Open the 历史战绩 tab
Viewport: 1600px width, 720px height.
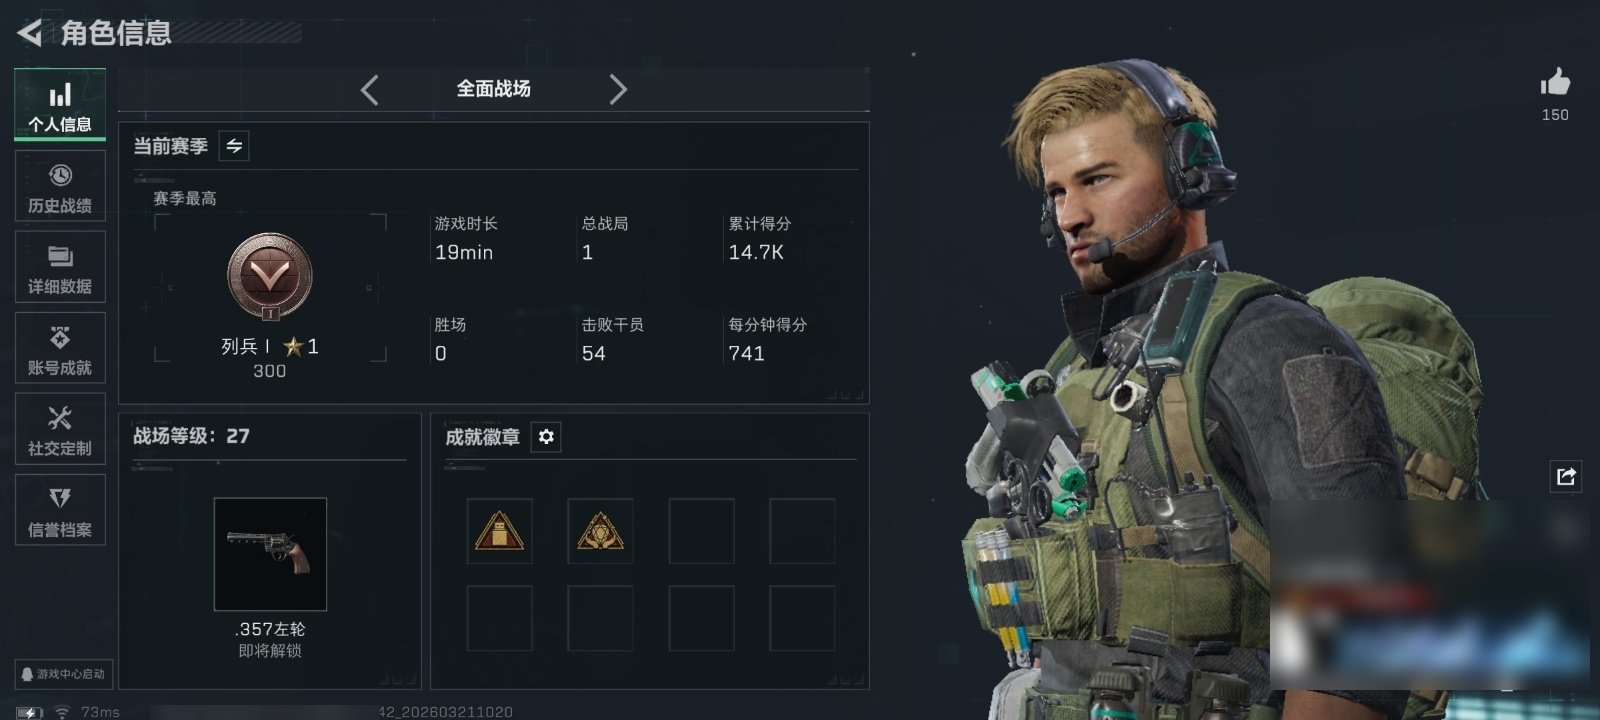click(60, 186)
